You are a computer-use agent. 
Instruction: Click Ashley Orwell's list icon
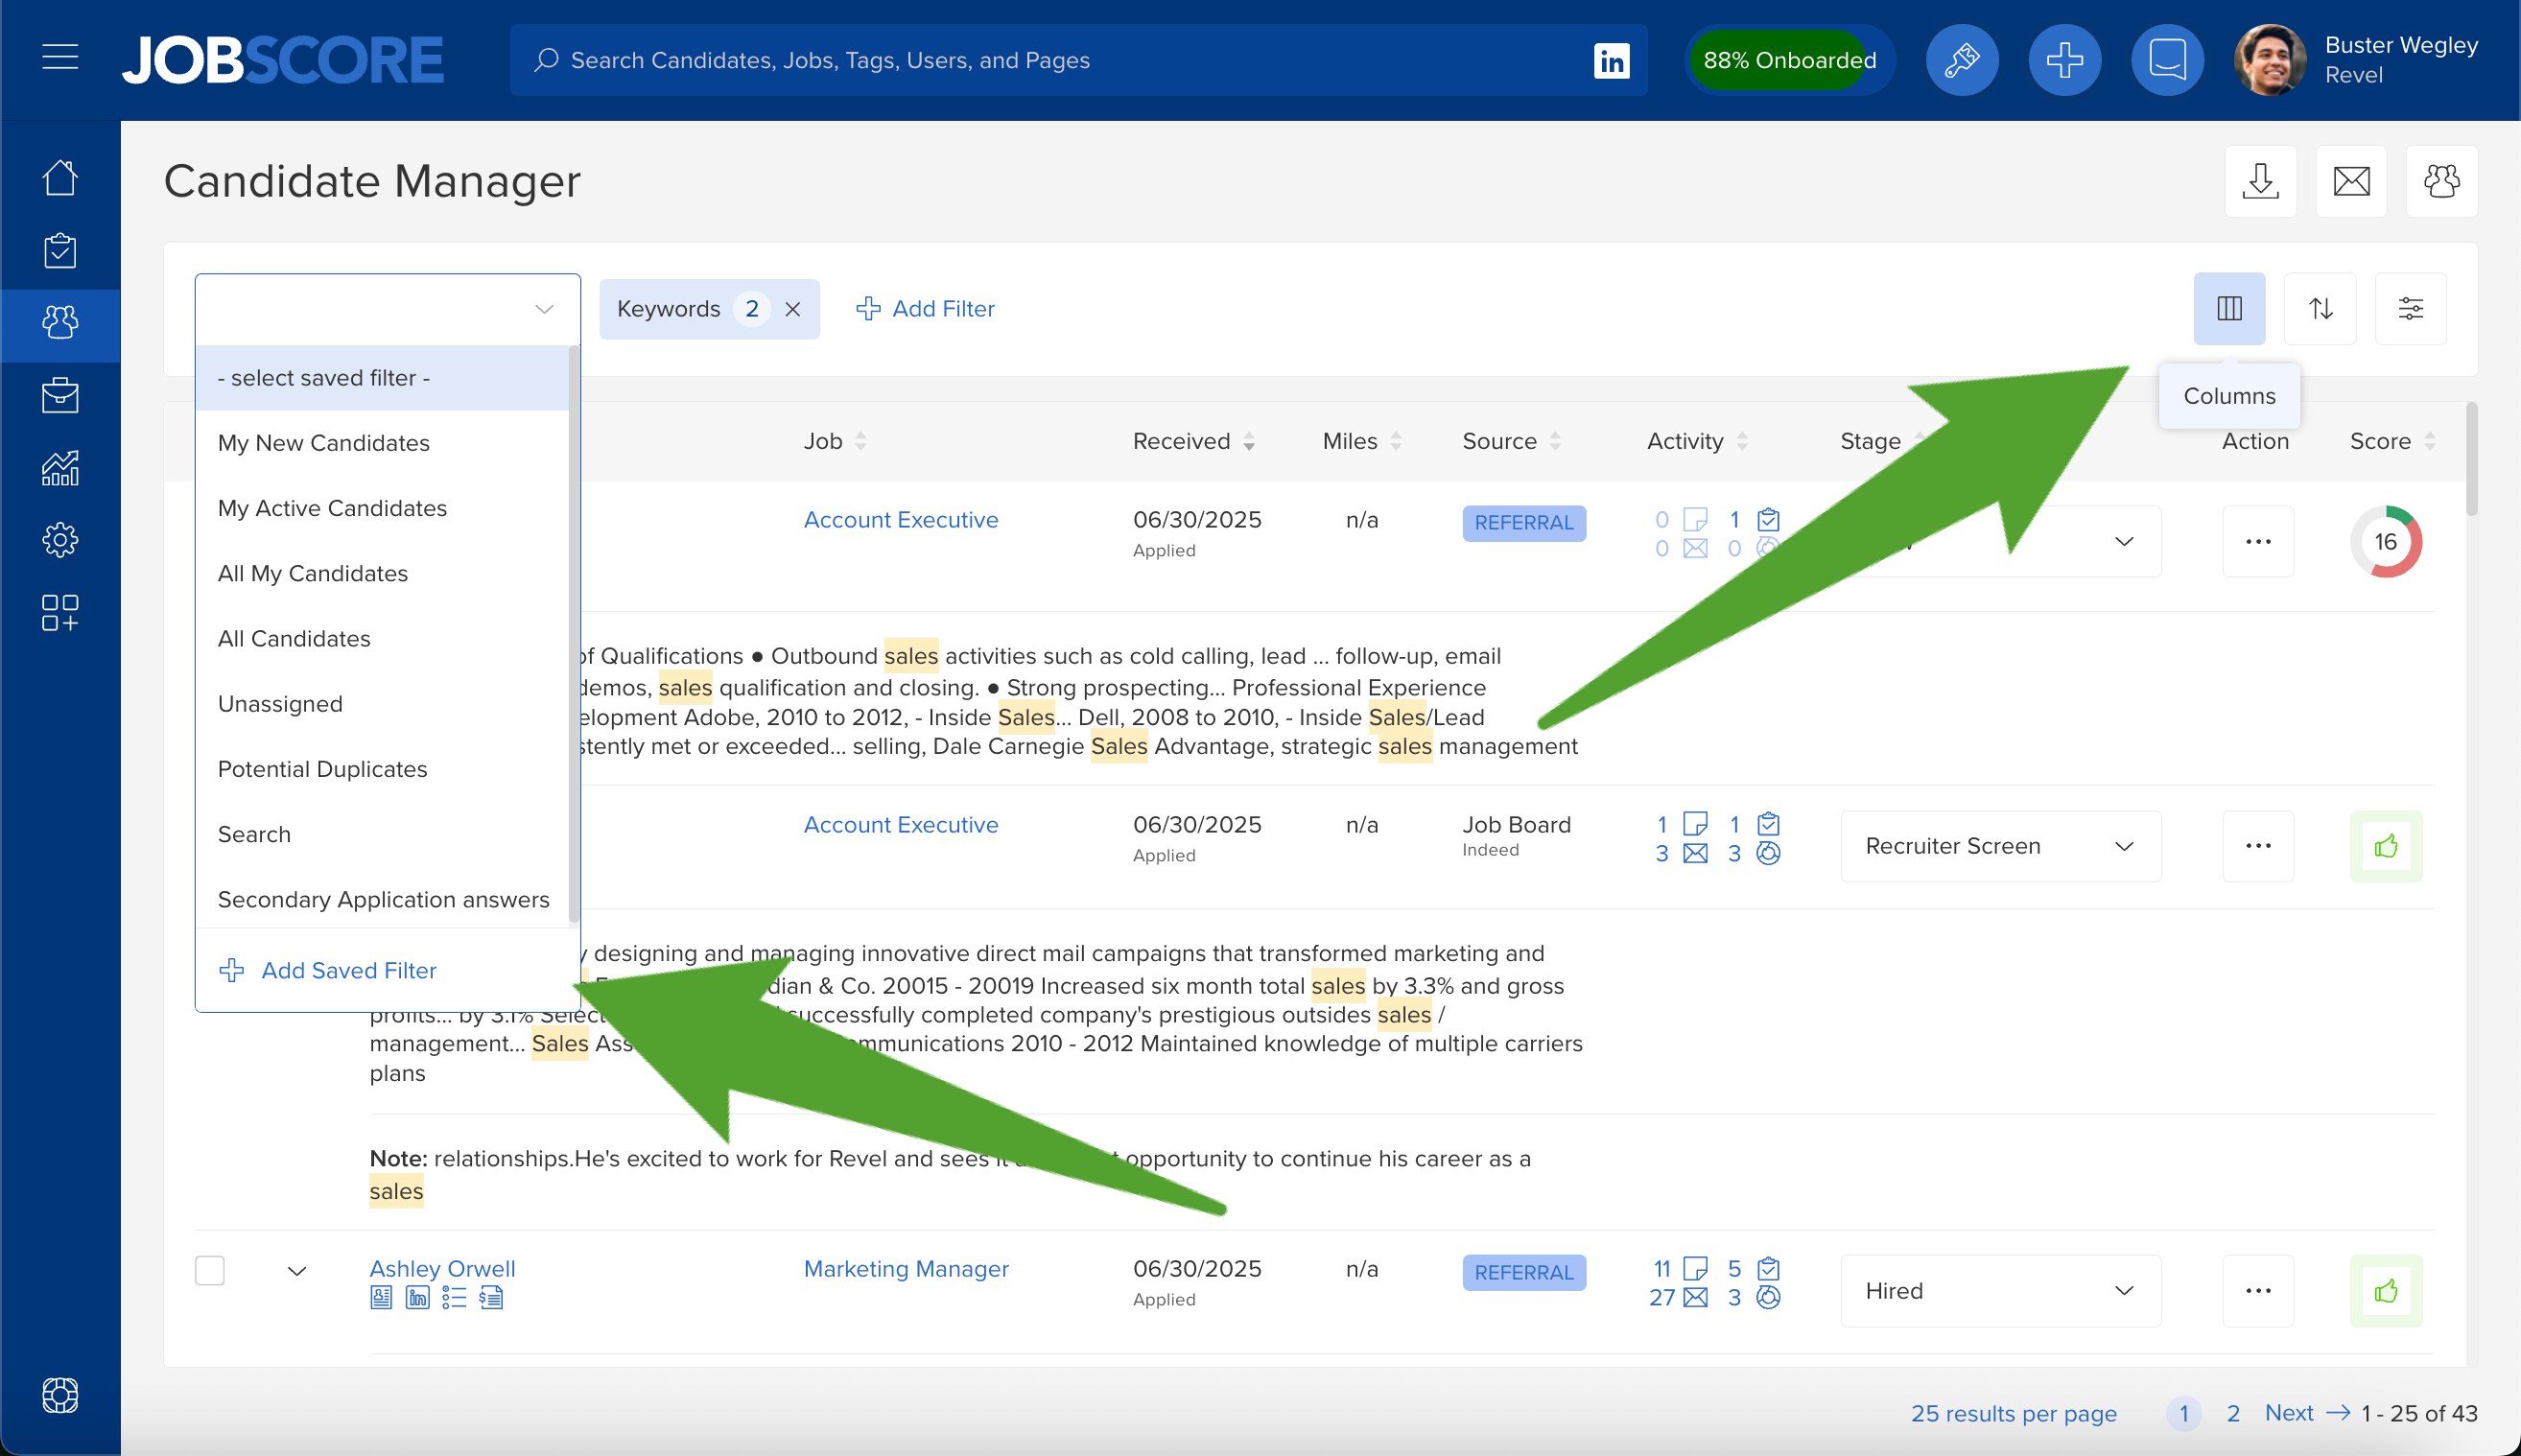[x=454, y=1298]
